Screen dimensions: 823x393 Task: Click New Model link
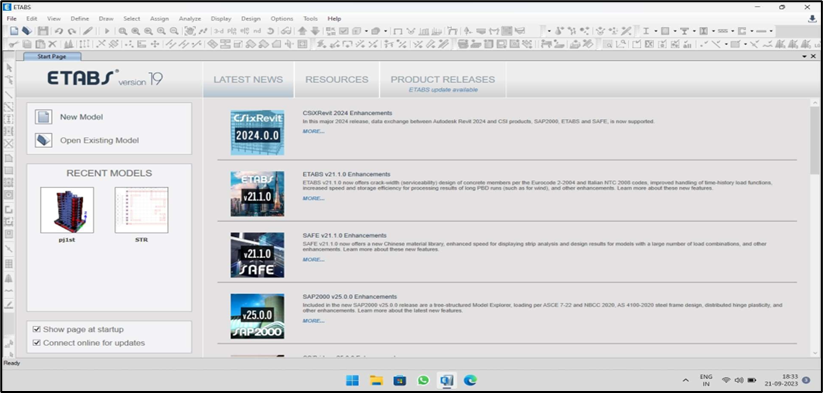[x=81, y=117]
